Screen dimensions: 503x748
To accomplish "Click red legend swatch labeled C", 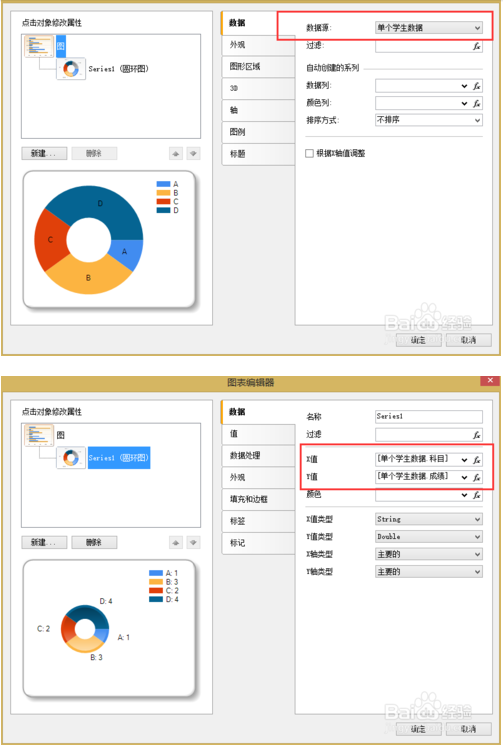I will click(163, 201).
